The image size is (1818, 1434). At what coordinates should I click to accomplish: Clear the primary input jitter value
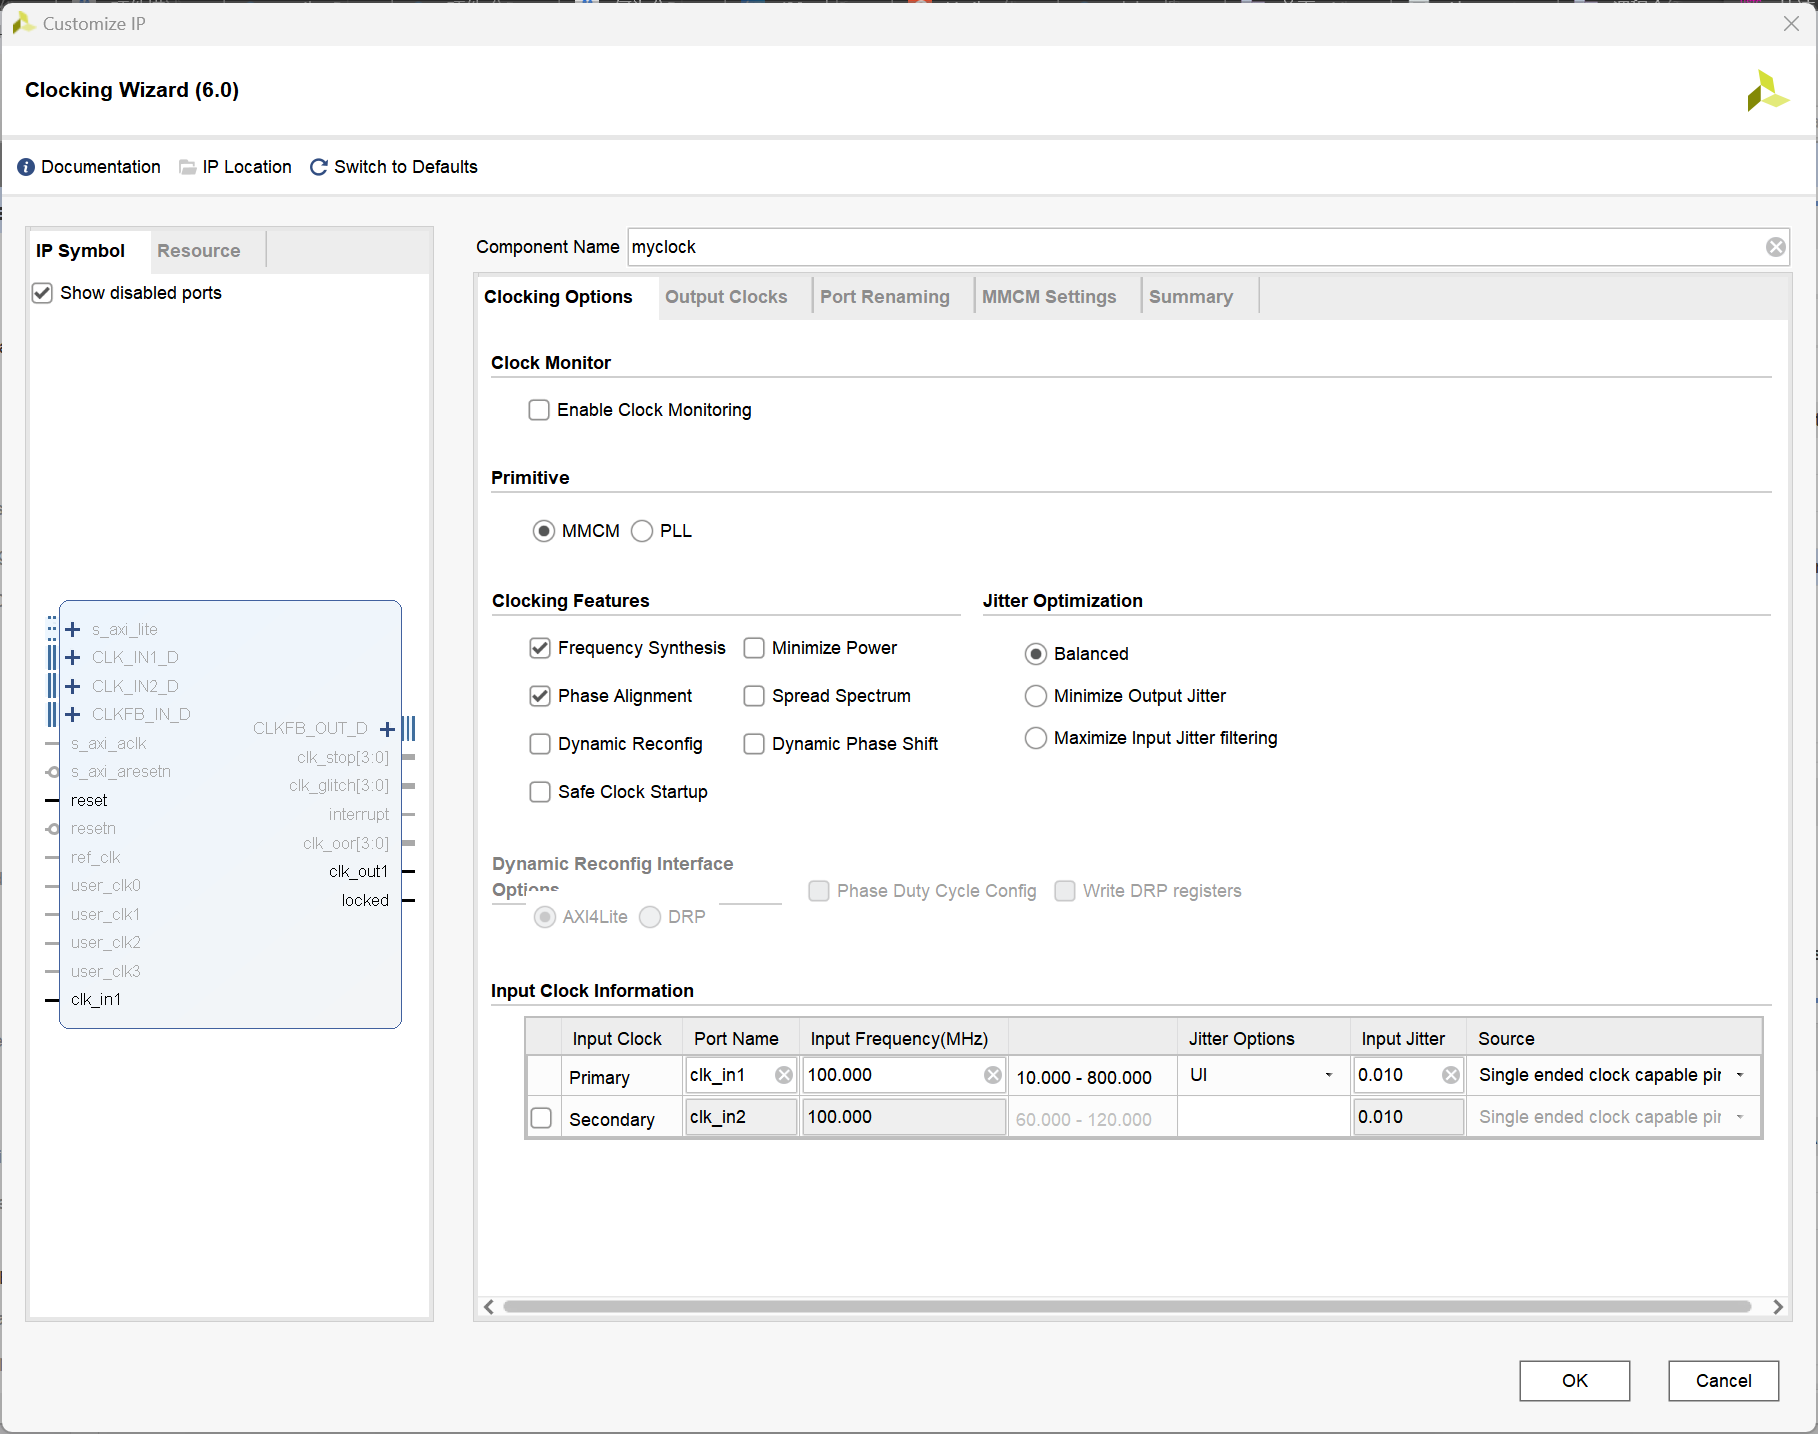[x=1450, y=1075]
